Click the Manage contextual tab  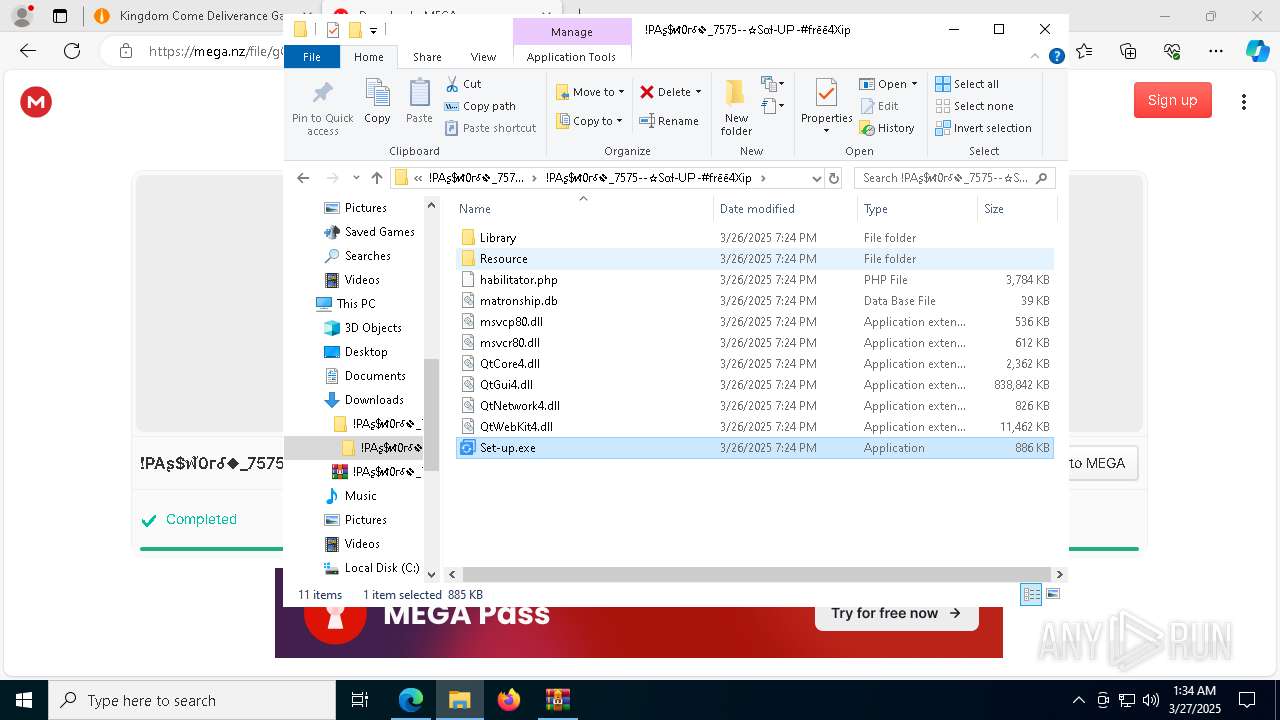[572, 32]
